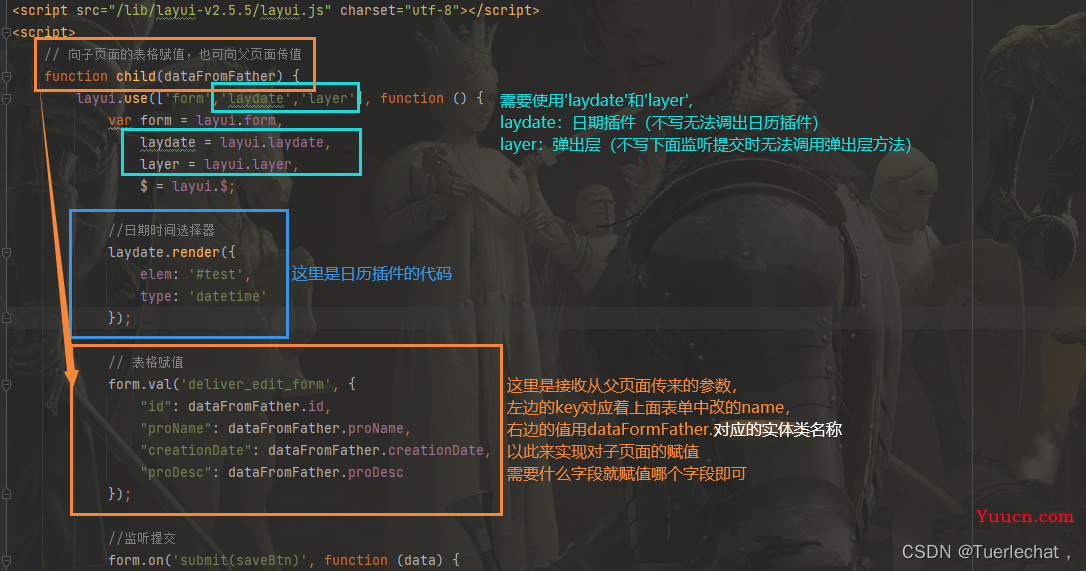Click the layui.js path in script src
Screen dimensions: 1086x571
pos(220,10)
